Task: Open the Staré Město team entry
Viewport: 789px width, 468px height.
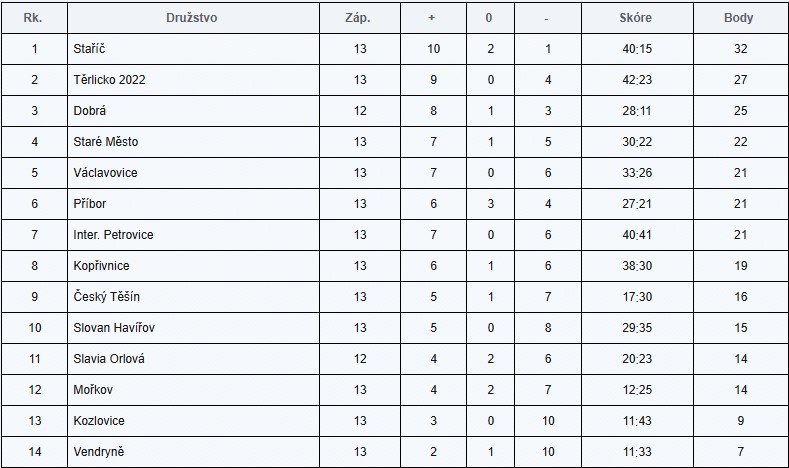Action: pos(106,142)
